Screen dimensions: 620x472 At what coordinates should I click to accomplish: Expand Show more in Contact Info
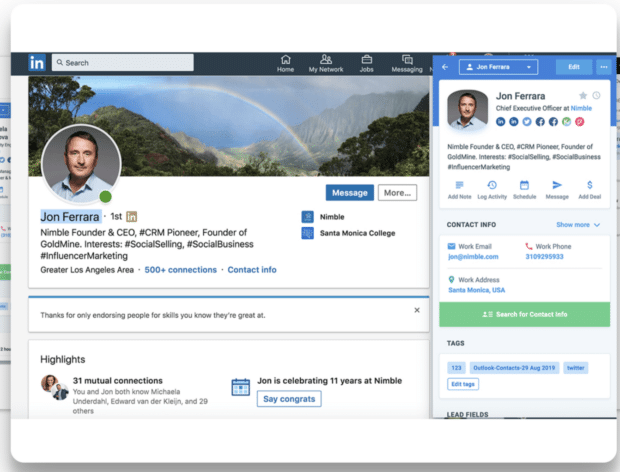tap(578, 225)
